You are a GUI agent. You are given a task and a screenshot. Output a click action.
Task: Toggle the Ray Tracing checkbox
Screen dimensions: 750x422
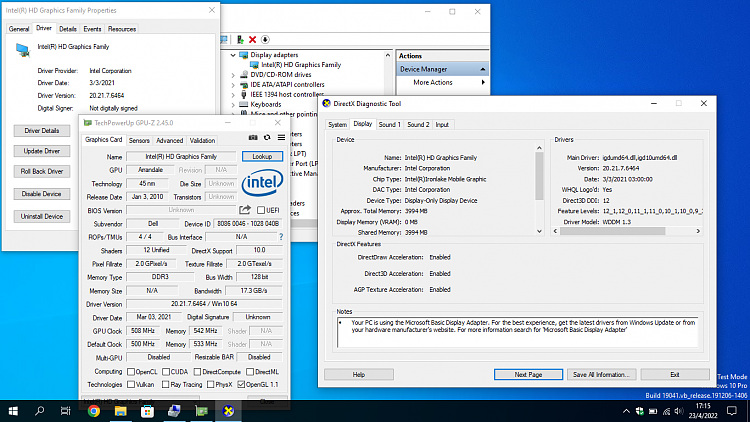(x=165, y=385)
